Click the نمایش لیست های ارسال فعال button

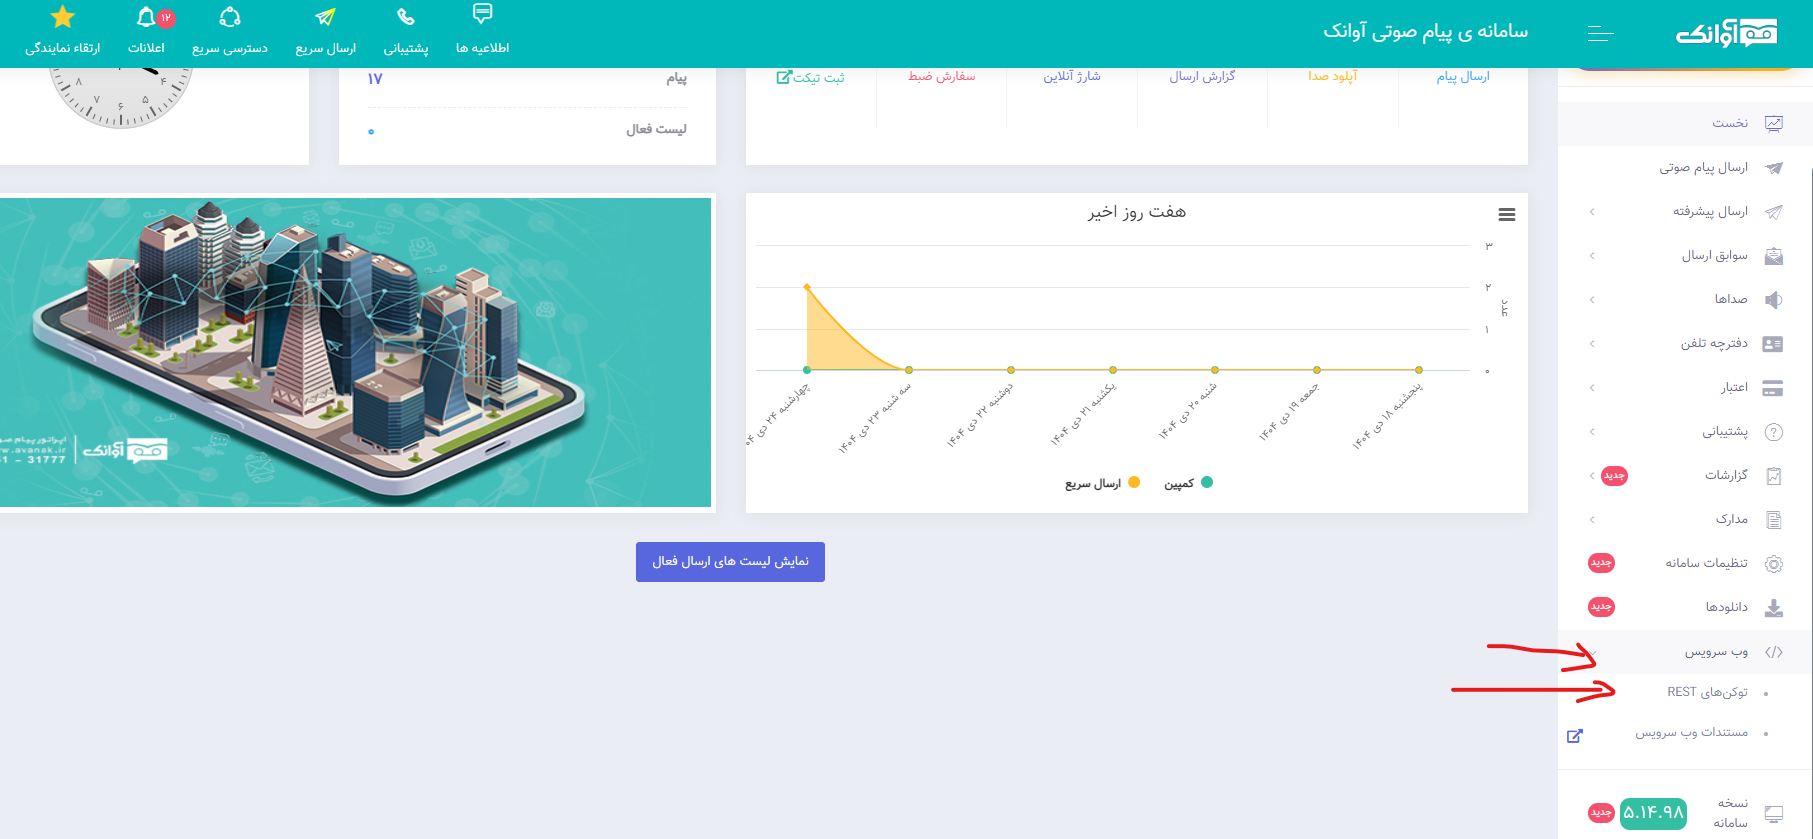pyautogui.click(x=730, y=562)
